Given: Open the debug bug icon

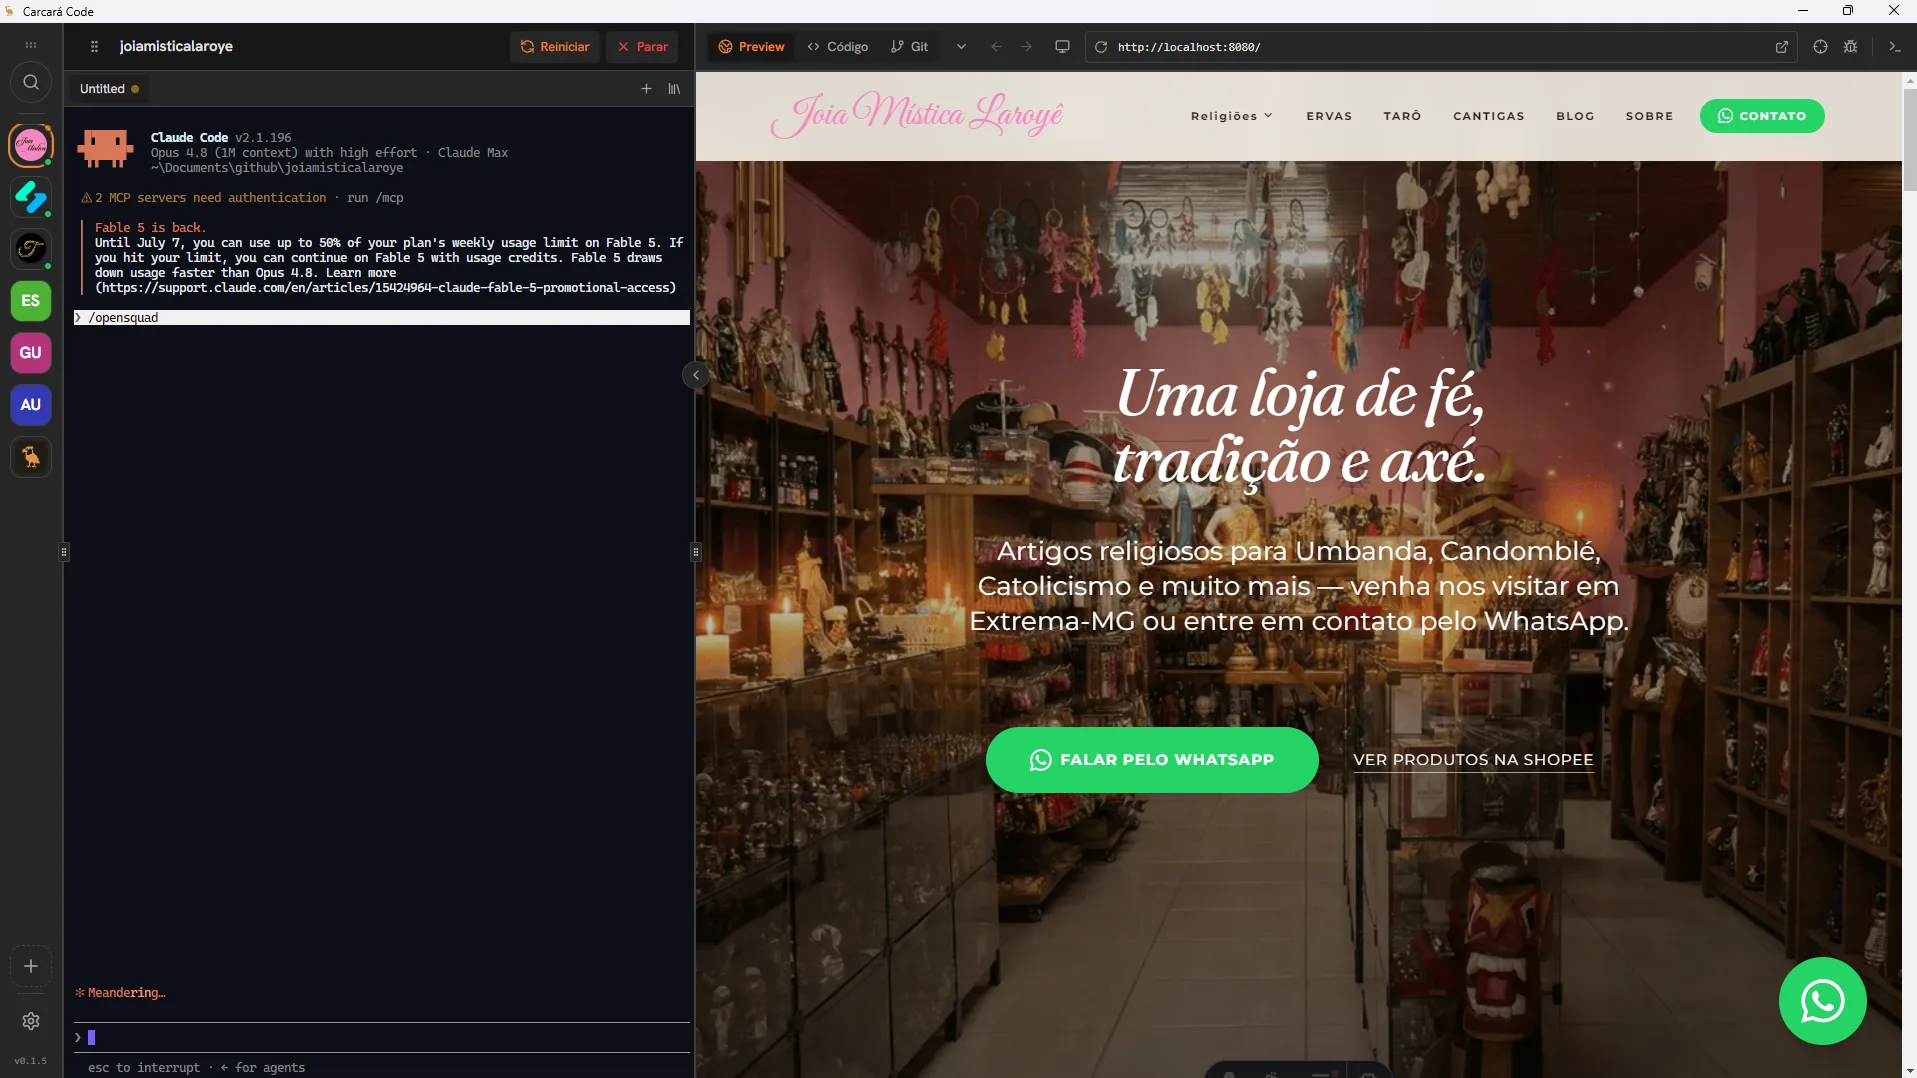Looking at the screenshot, I should tap(1851, 47).
